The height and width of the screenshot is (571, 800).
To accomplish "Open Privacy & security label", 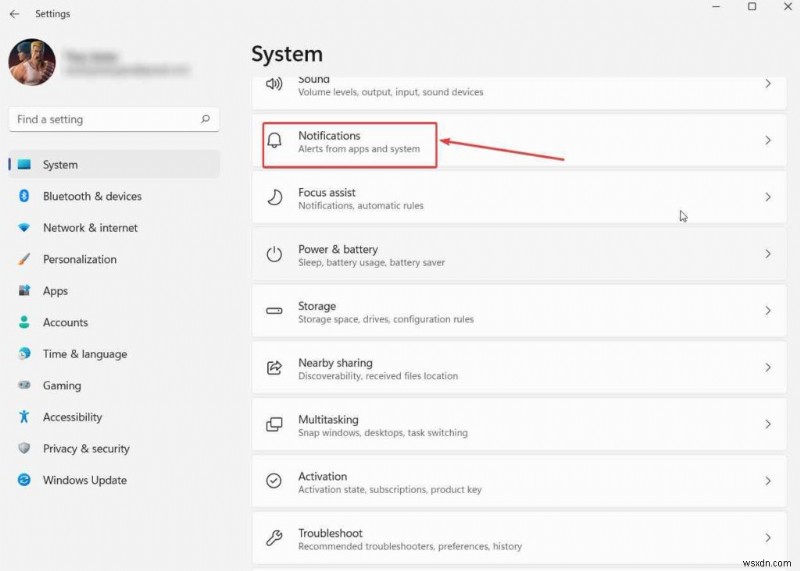I will point(86,449).
